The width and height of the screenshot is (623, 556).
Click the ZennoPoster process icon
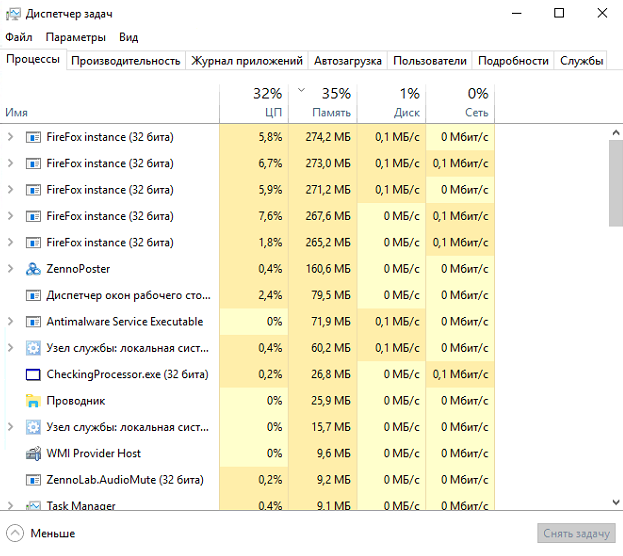[34, 269]
